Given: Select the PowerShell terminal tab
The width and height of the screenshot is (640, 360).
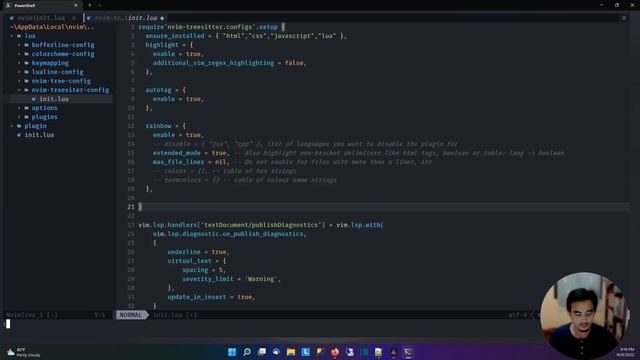Looking at the screenshot, I should pos(41,5).
